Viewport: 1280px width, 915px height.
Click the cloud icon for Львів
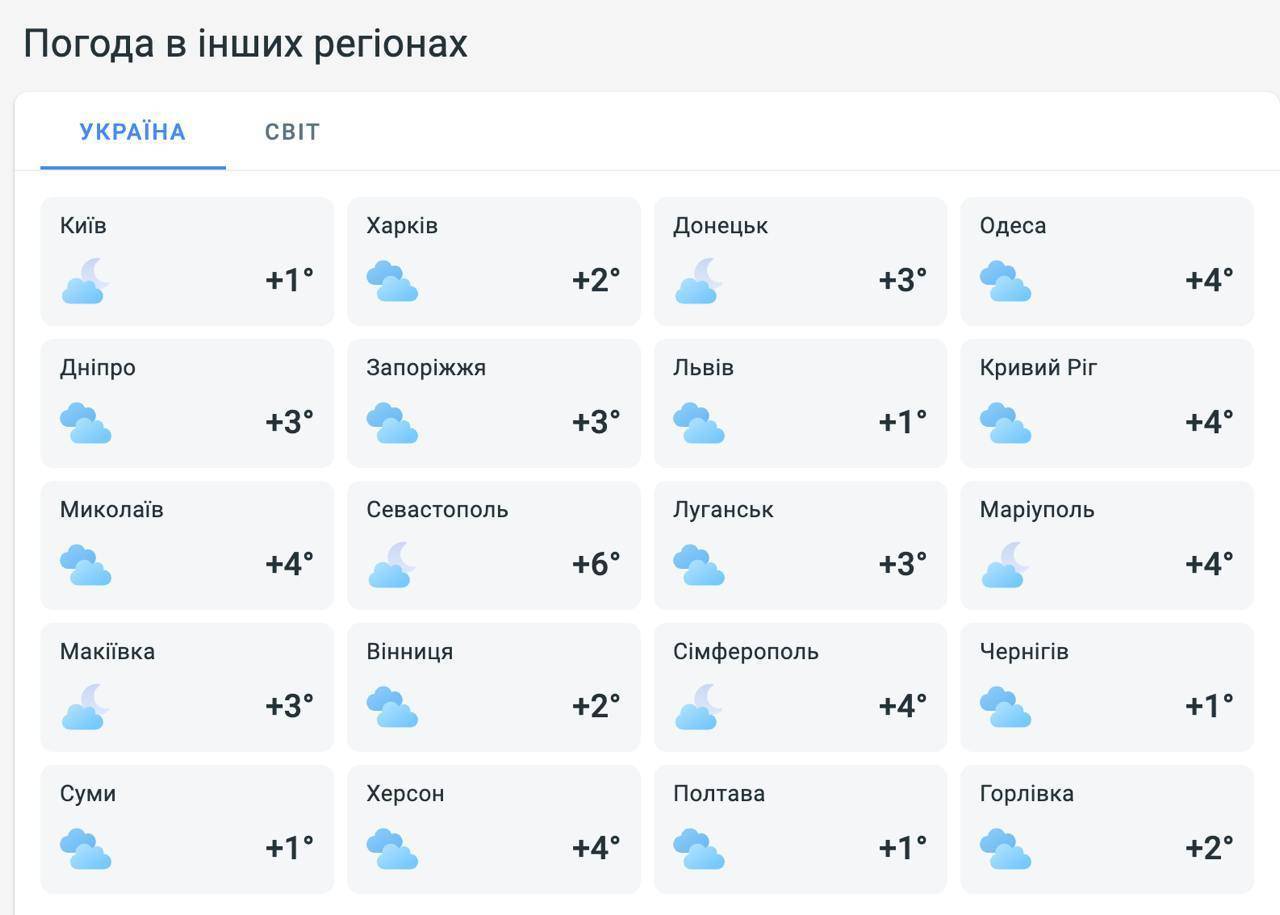(698, 423)
